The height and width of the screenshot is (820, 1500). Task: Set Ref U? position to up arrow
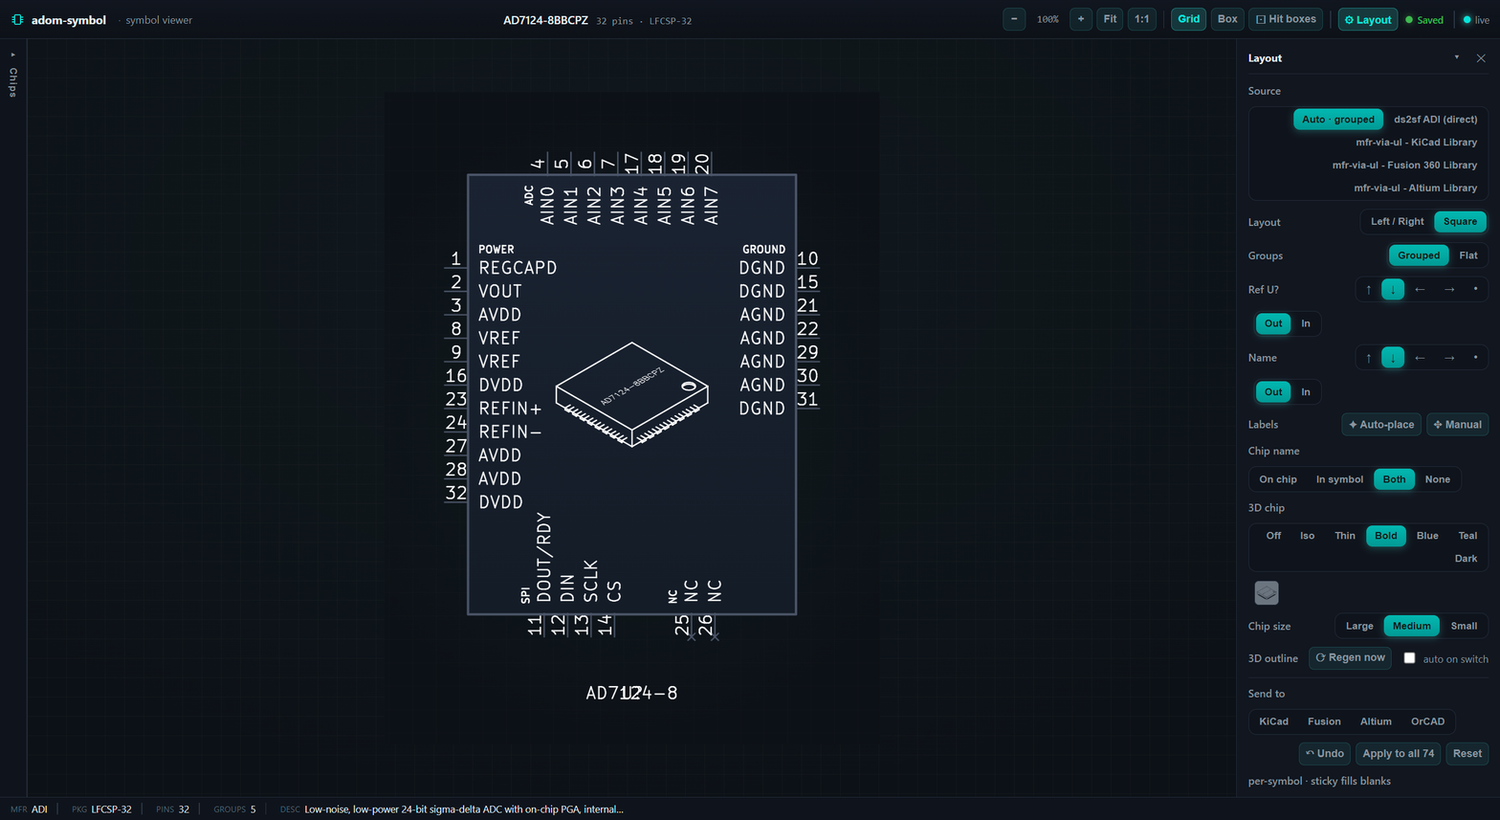pos(1368,289)
